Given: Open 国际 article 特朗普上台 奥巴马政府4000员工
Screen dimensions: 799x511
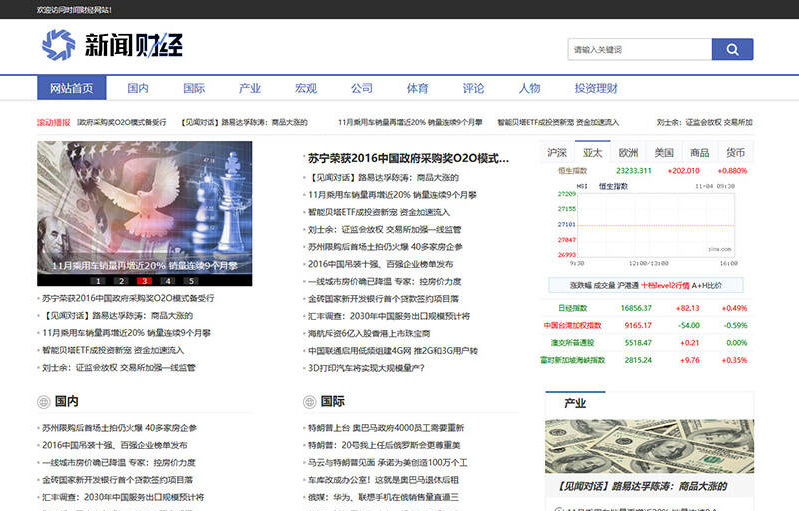Looking at the screenshot, I should coord(386,428).
